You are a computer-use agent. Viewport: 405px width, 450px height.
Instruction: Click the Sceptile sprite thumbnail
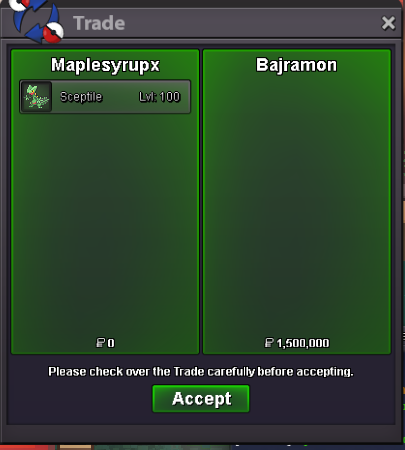36,97
